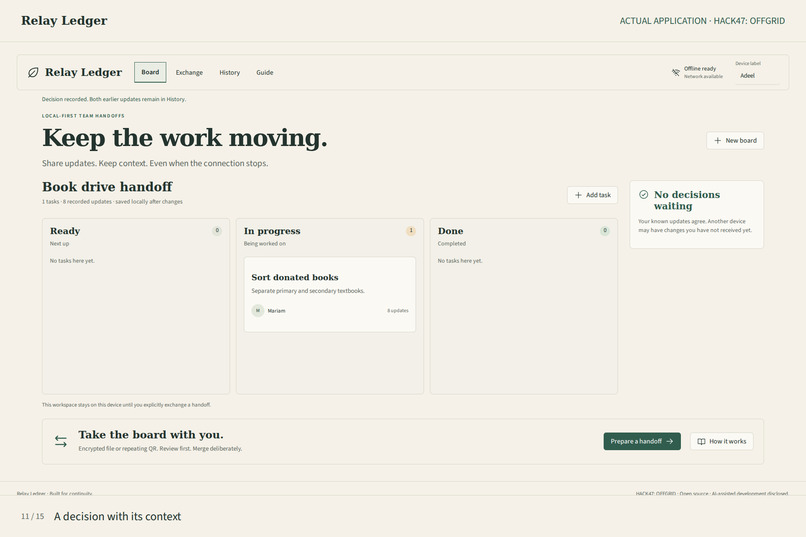806x537 pixels.
Task: Click Mariam's avatar on the task card
Action: [258, 310]
